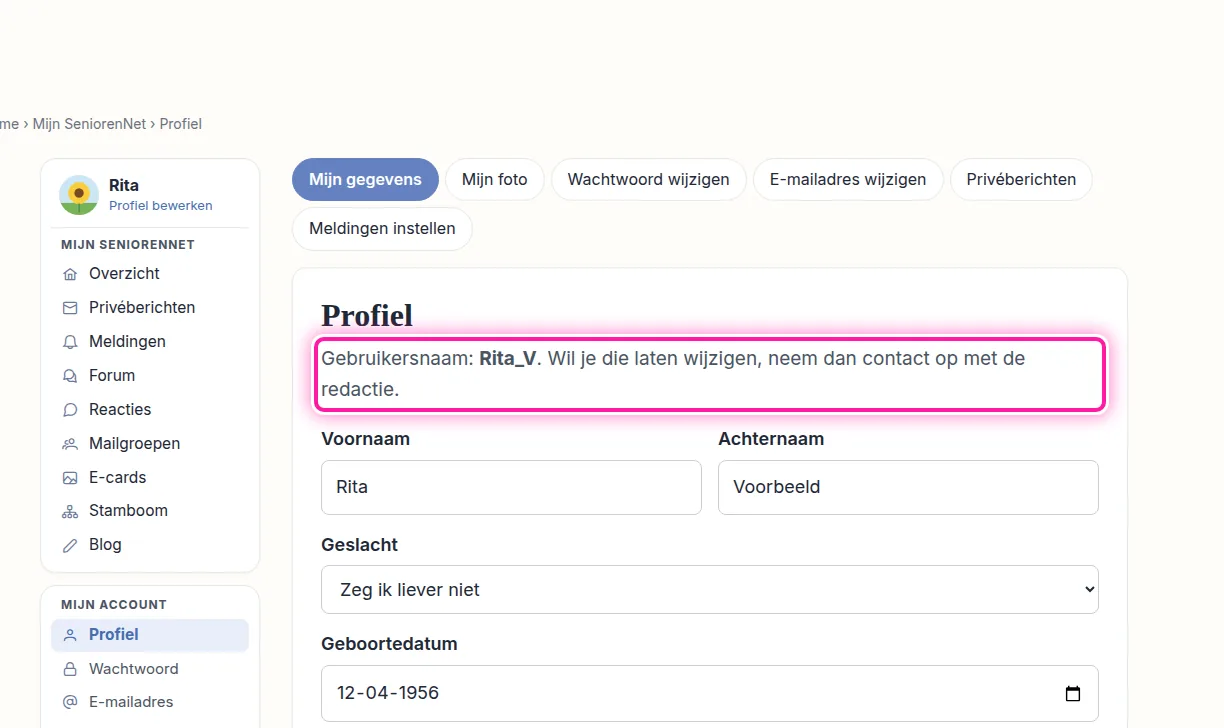Go to Mijn SeniorenNet breadcrumb link
1224x728 pixels.
coord(89,124)
